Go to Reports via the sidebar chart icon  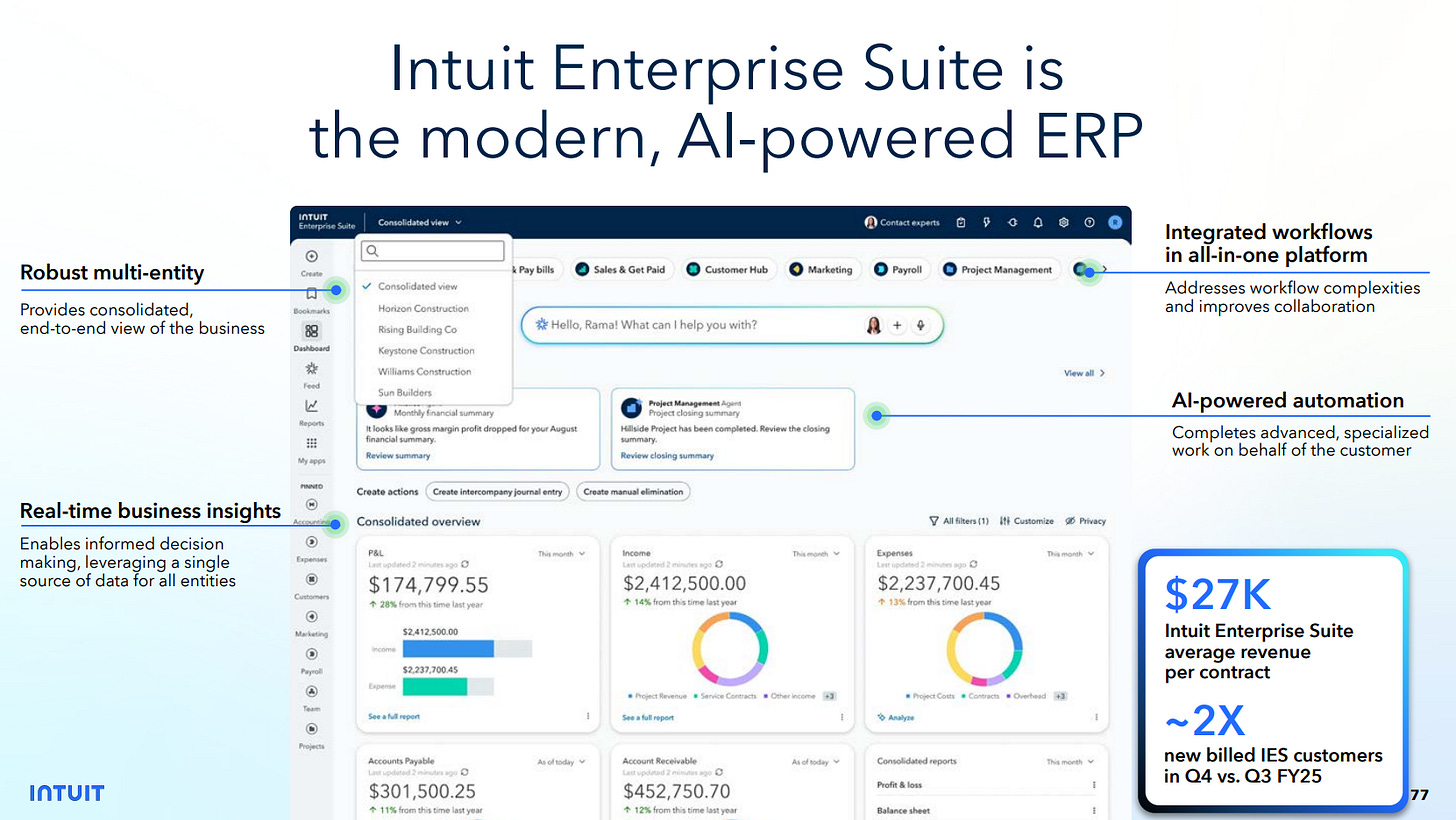tap(312, 406)
